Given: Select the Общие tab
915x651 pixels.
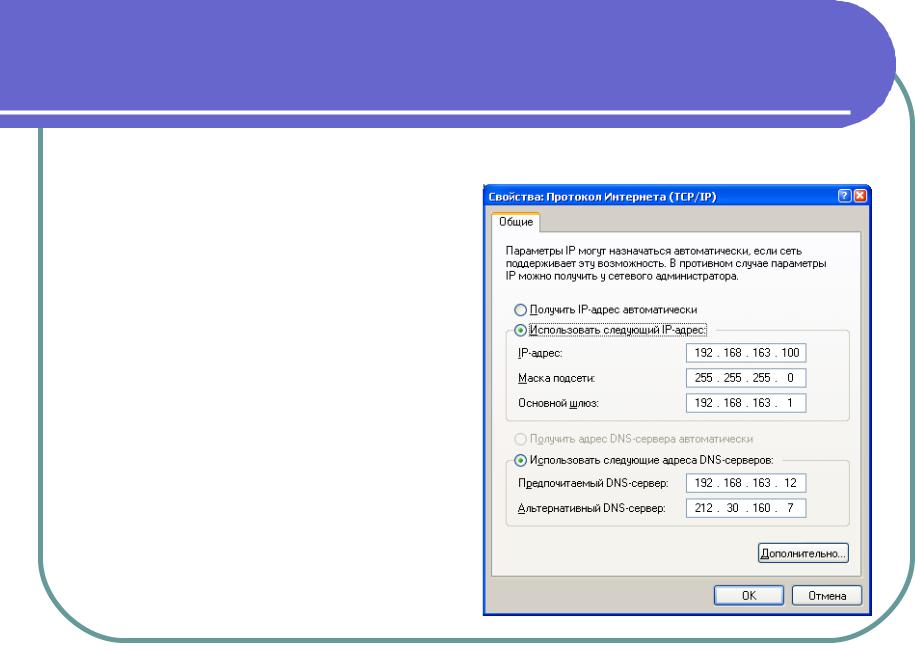Looking at the screenshot, I should (516, 222).
